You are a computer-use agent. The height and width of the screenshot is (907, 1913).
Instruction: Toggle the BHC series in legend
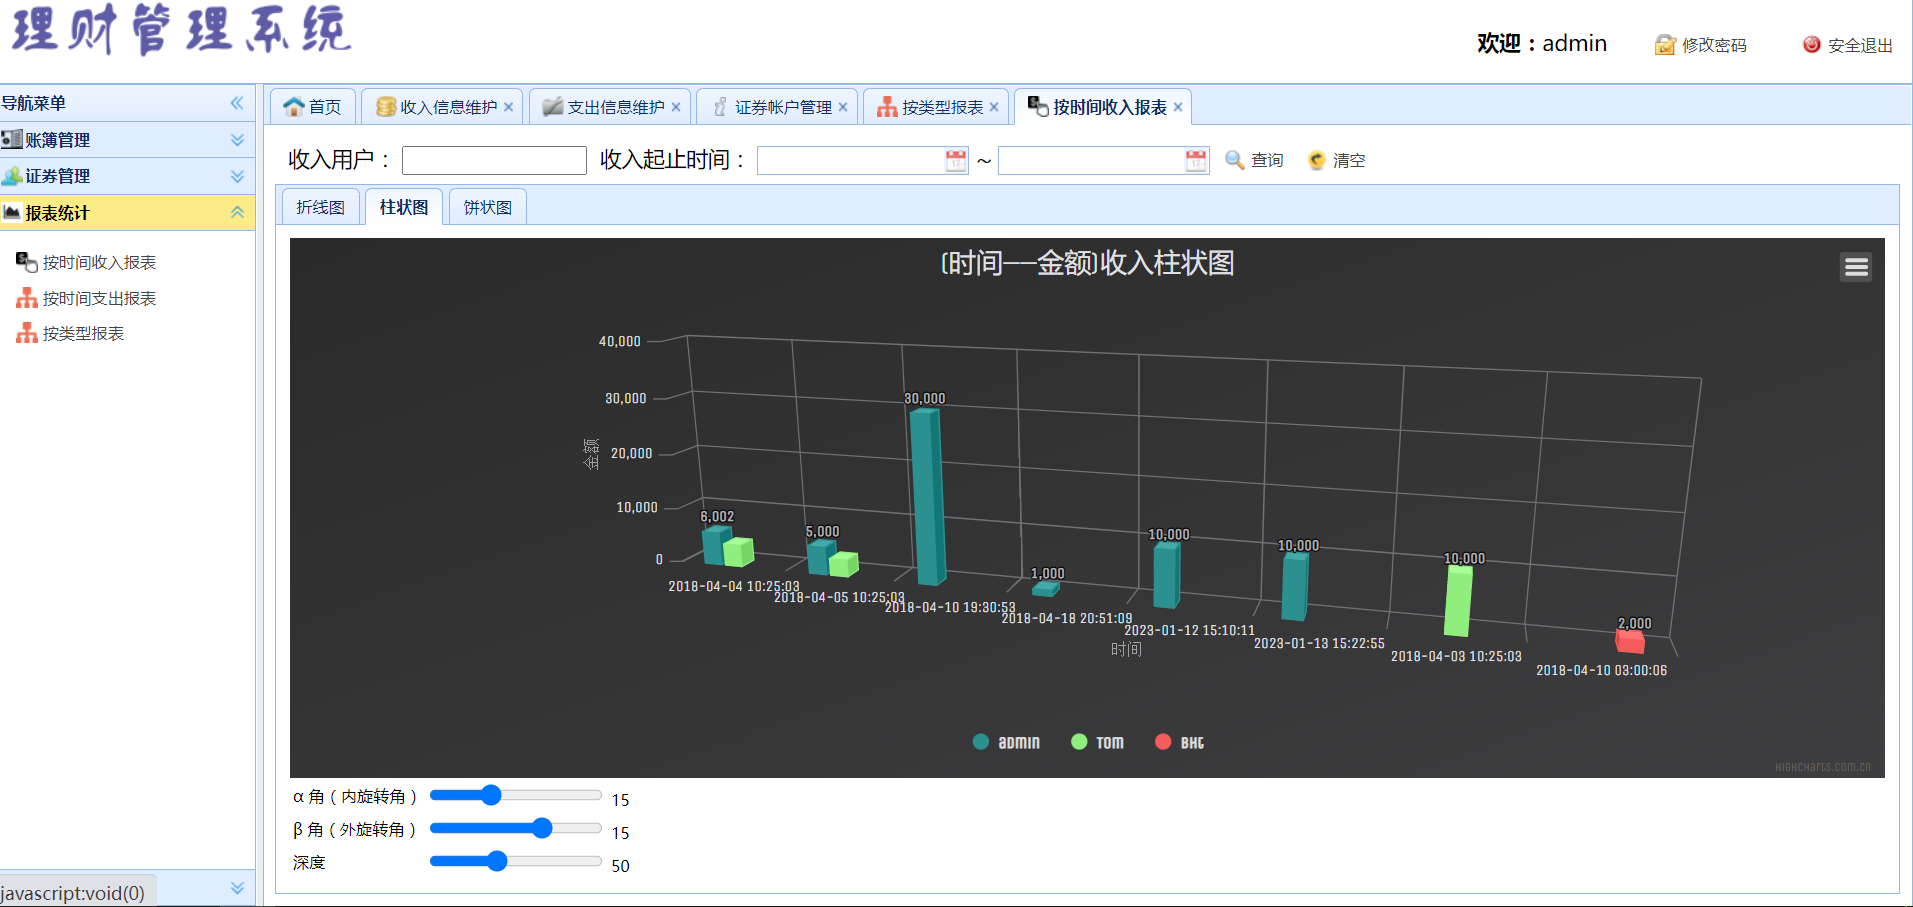[x=1180, y=742]
